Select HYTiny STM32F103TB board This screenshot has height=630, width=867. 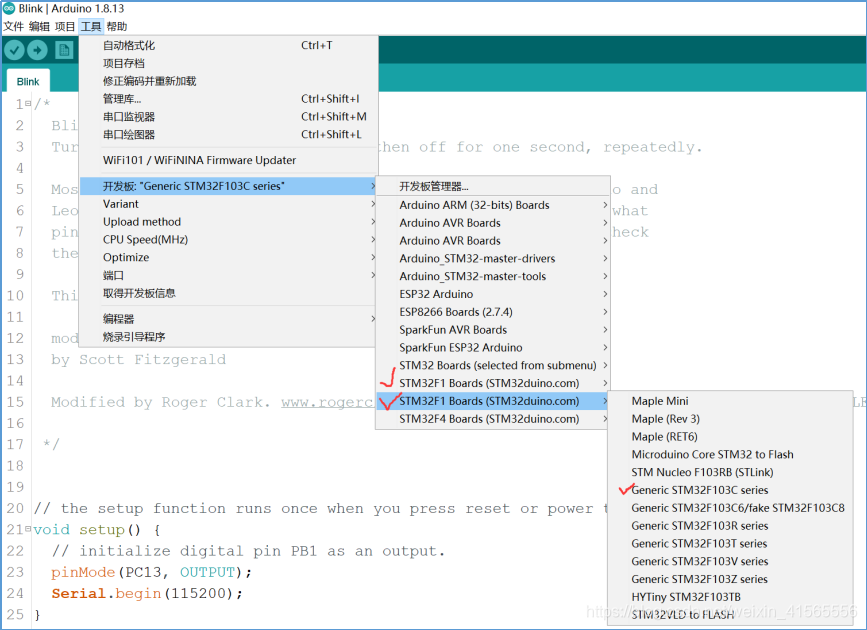[x=730, y=597]
